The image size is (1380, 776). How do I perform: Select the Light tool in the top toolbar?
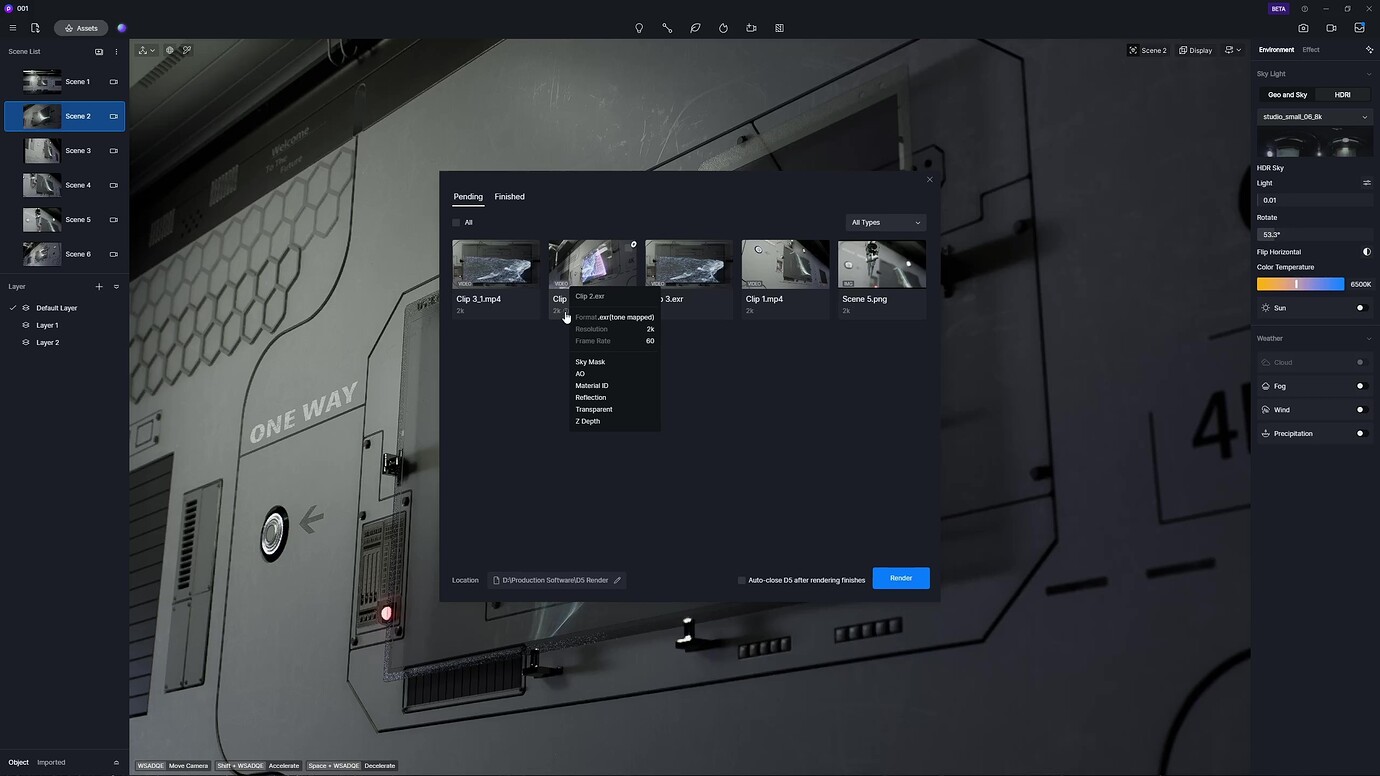639,28
